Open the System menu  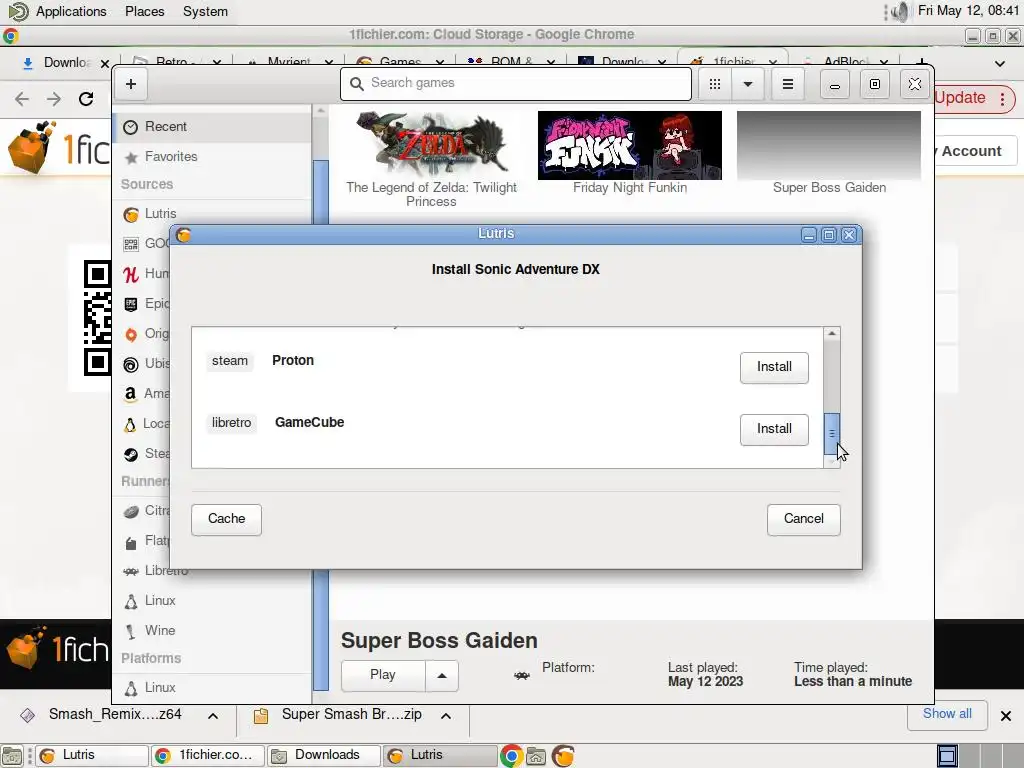pos(205,11)
